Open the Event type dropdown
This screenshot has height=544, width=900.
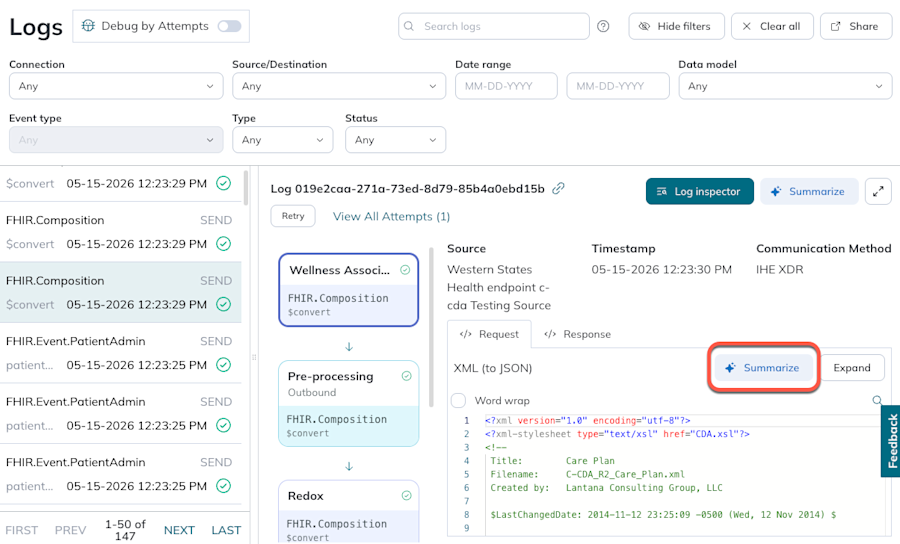[116, 140]
